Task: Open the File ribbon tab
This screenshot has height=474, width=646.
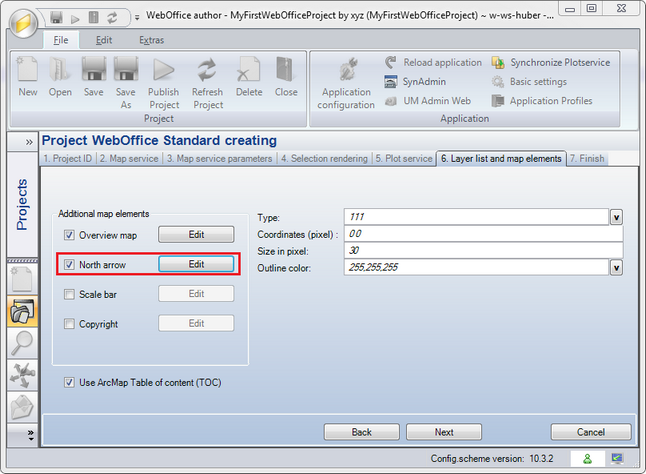Action: click(x=61, y=40)
